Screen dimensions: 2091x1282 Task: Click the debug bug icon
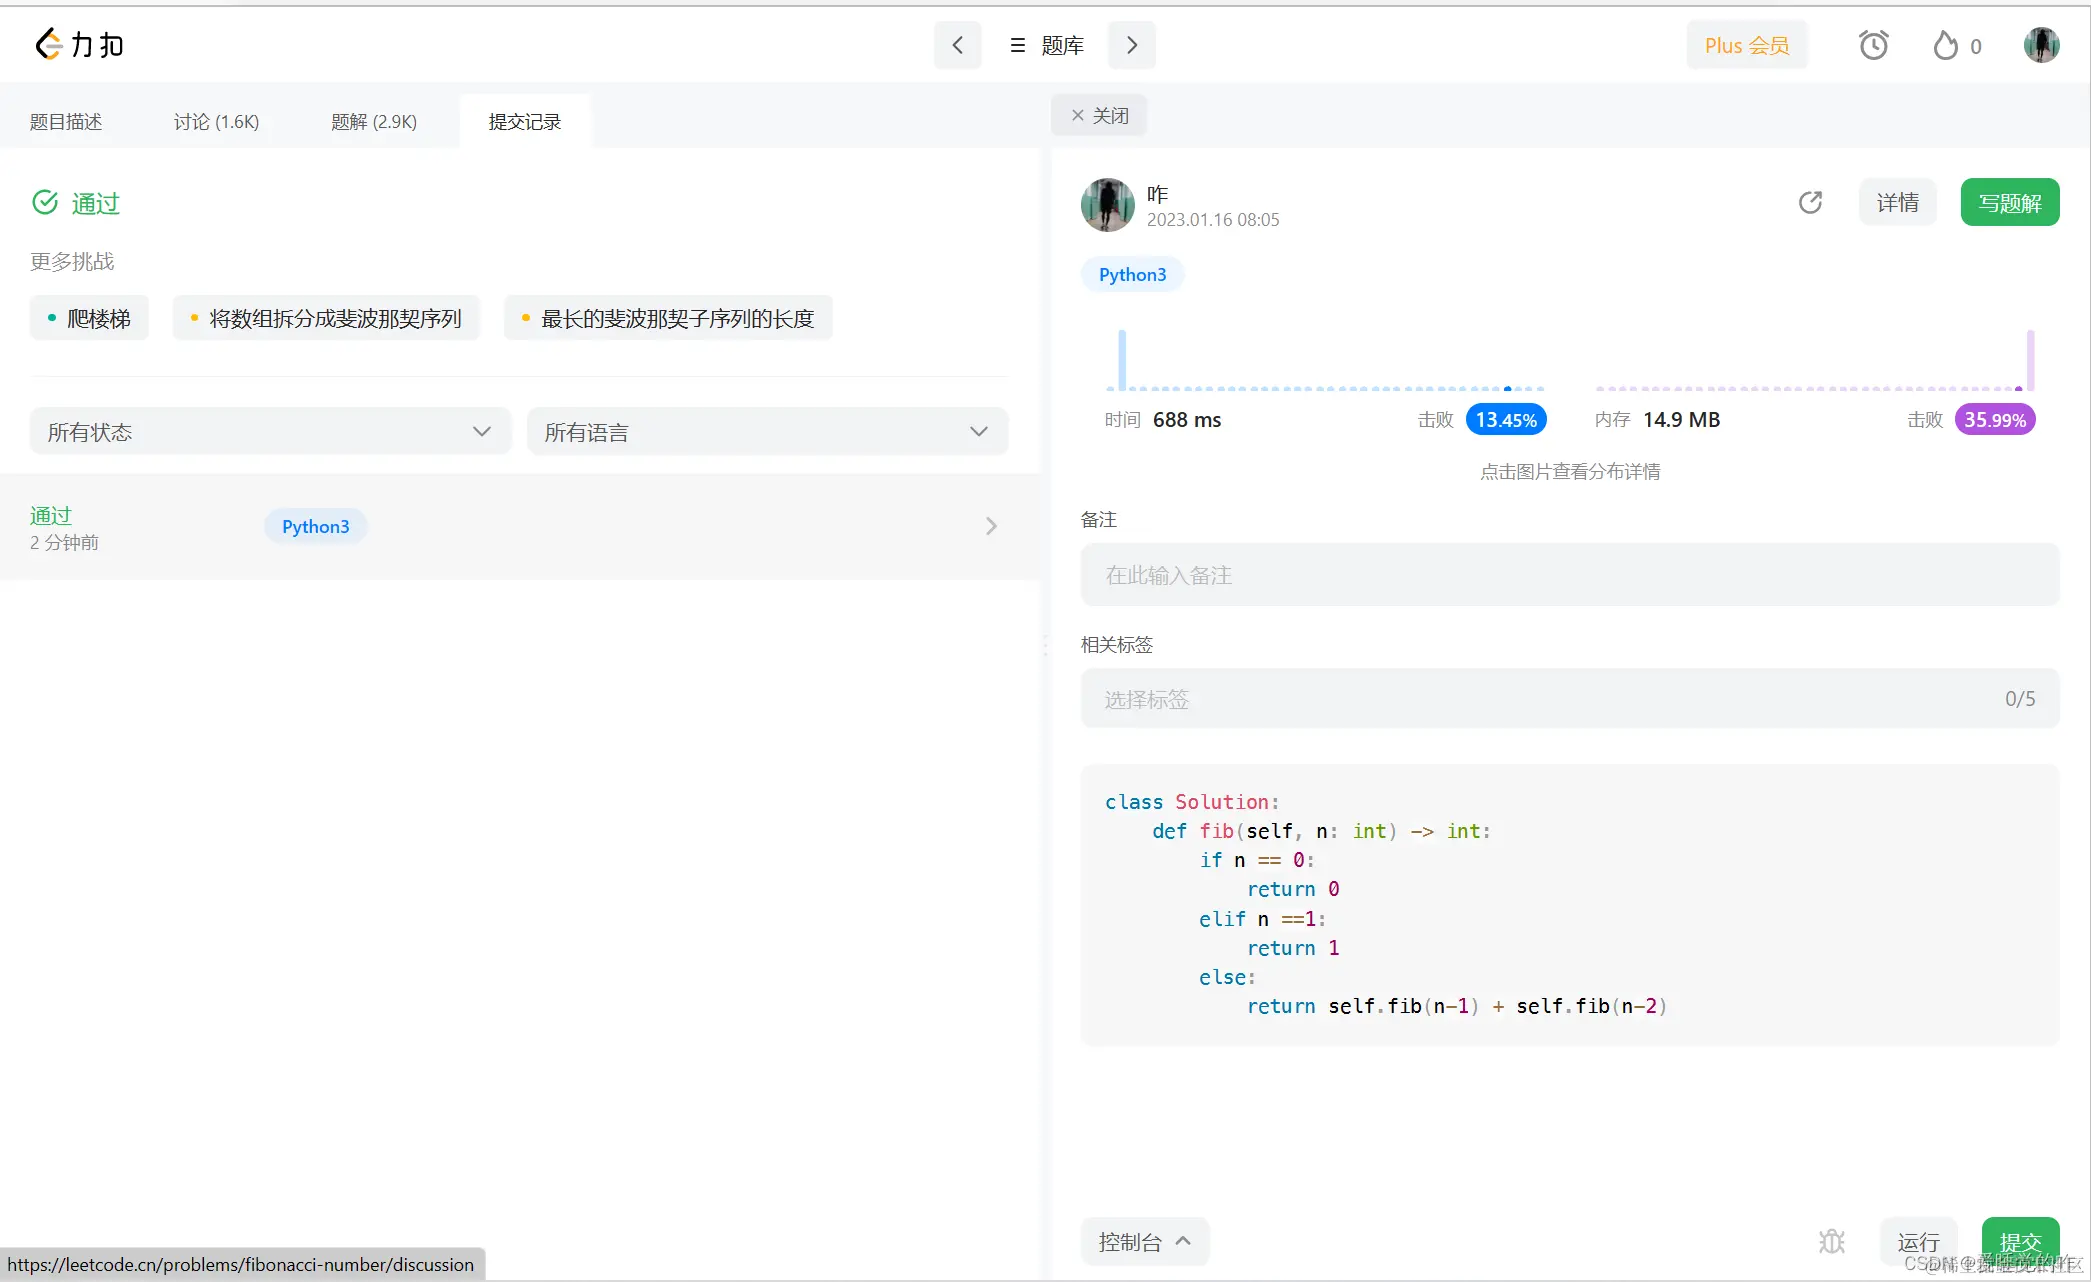(x=1831, y=1241)
